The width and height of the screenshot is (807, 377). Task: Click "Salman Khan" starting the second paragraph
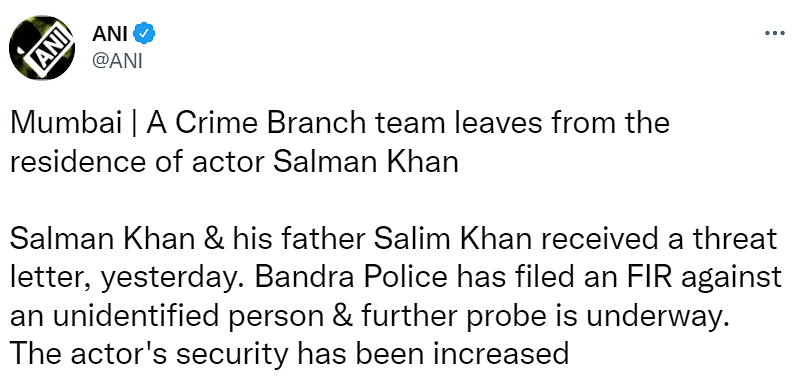[x=102, y=239]
